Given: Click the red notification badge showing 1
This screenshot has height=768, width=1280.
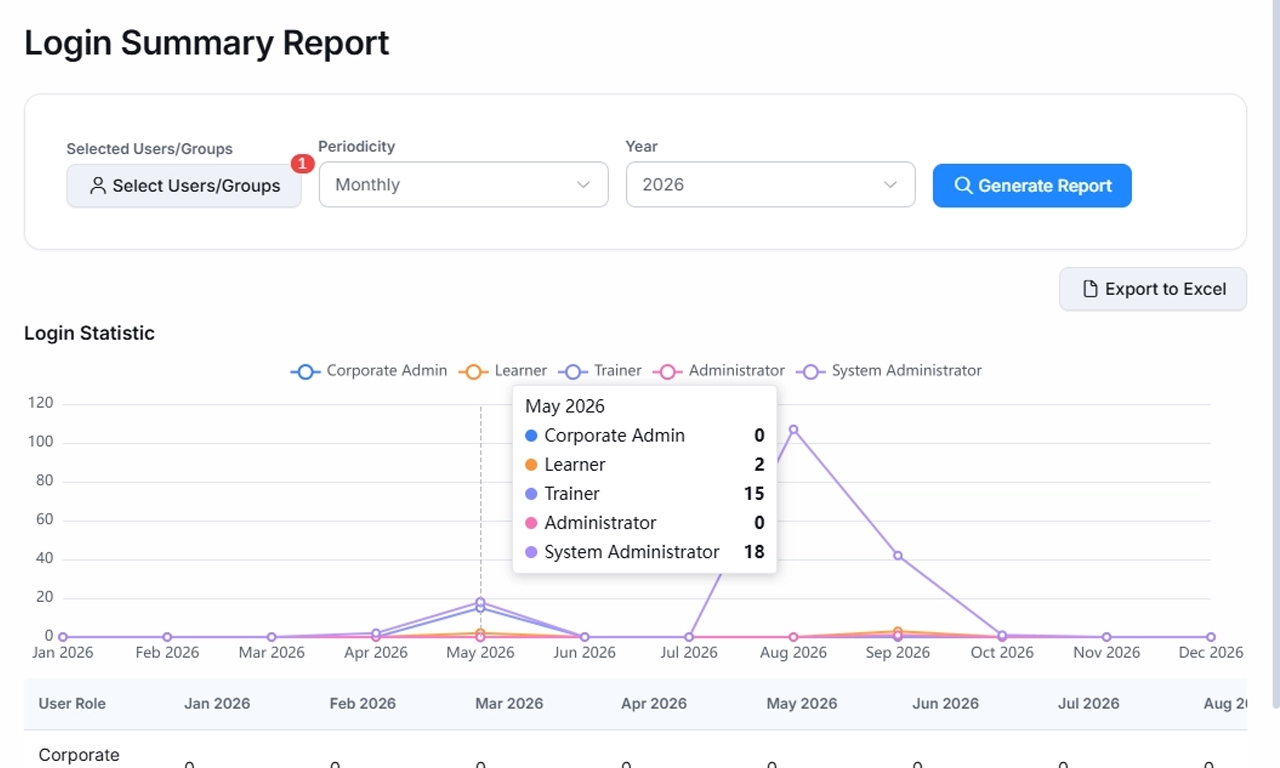Looking at the screenshot, I should coord(302,163).
